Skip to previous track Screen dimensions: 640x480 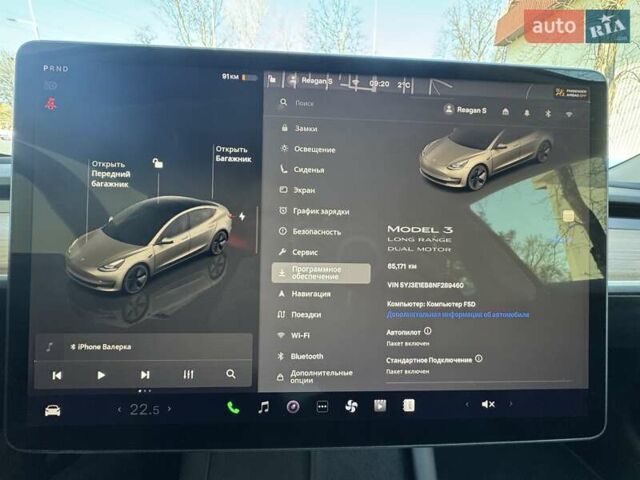tap(57, 375)
